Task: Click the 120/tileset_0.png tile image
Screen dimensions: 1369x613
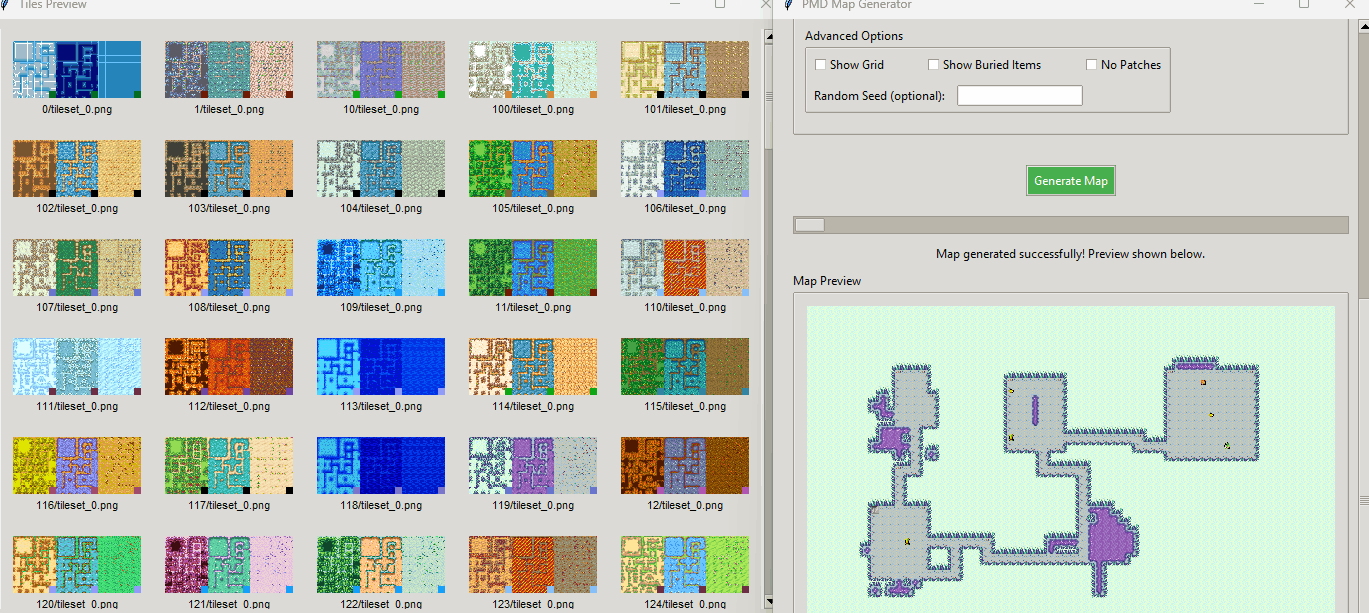Action: [77, 564]
